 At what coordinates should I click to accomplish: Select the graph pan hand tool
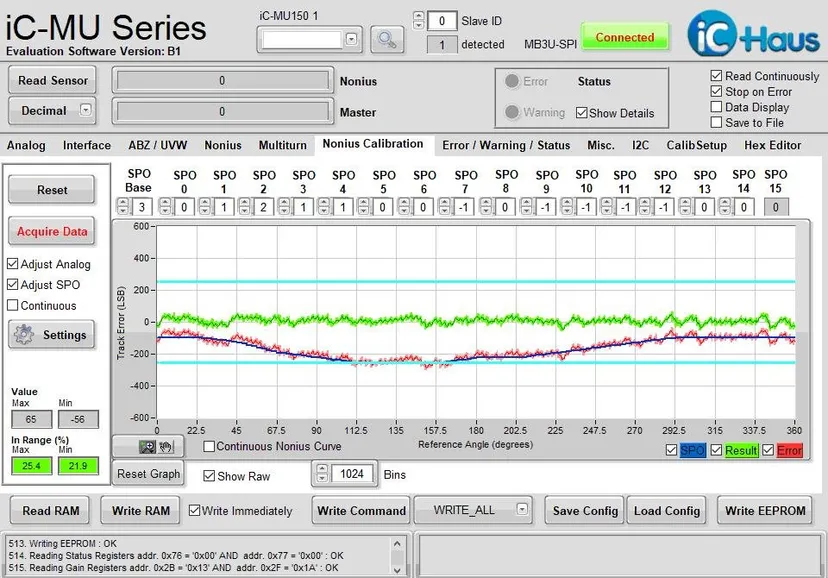166,447
